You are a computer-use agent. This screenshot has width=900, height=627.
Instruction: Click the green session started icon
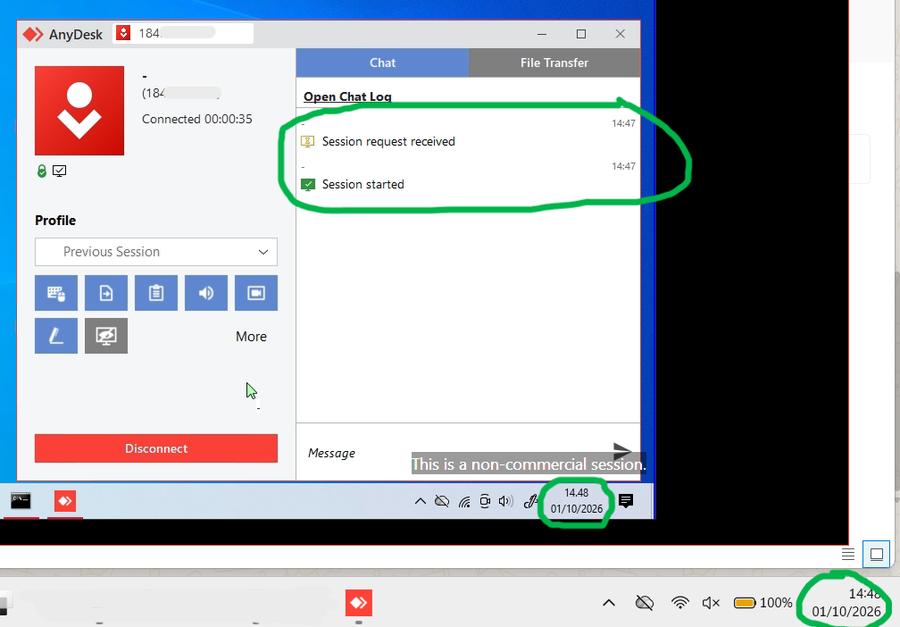(x=308, y=184)
